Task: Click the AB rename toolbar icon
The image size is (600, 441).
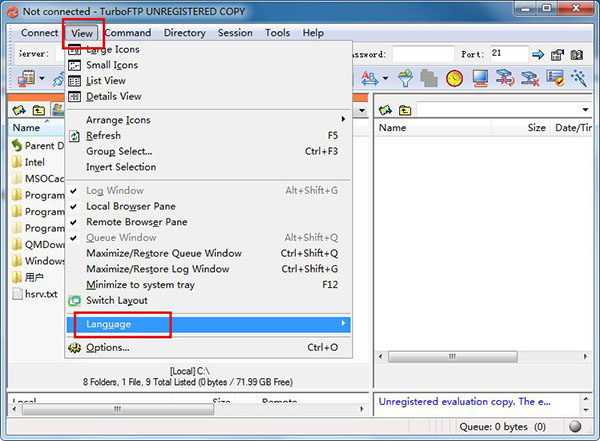Action: 370,78
